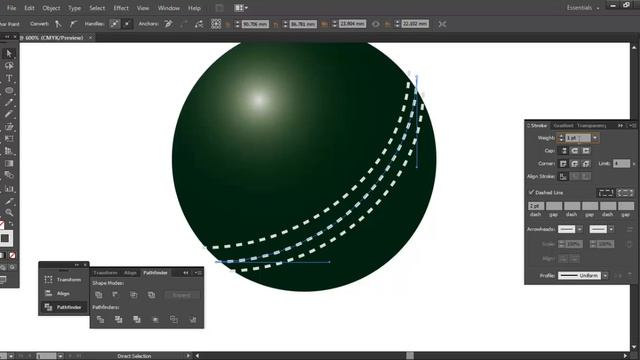
Task: Open the stroke Weight dropdown
Action: click(x=595, y=138)
